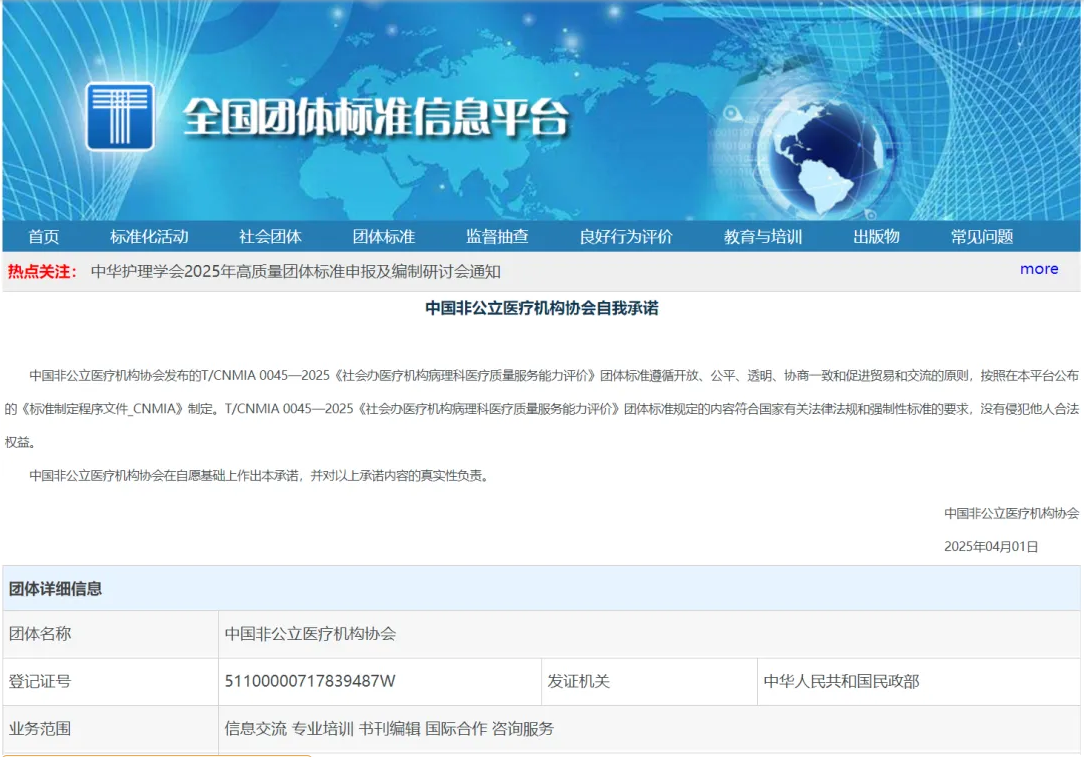1084x757 pixels.
Task: Go to 社会团体 section
Action: (x=270, y=236)
